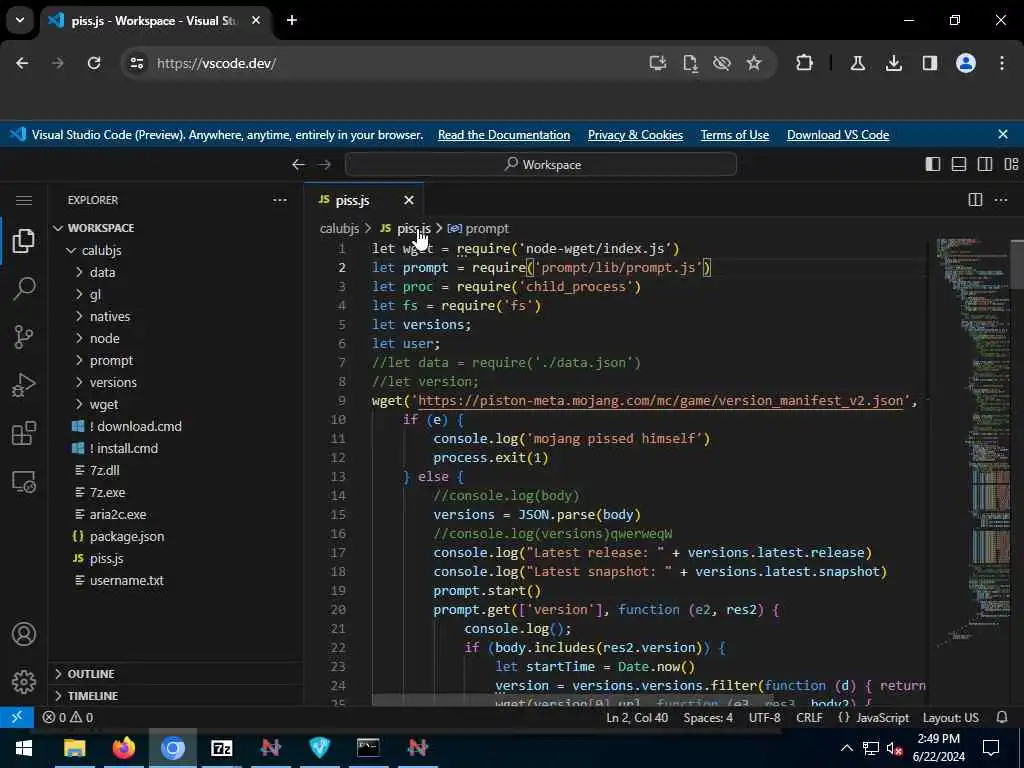Expand the data folder
The image size is (1024, 768).
pos(176,272)
